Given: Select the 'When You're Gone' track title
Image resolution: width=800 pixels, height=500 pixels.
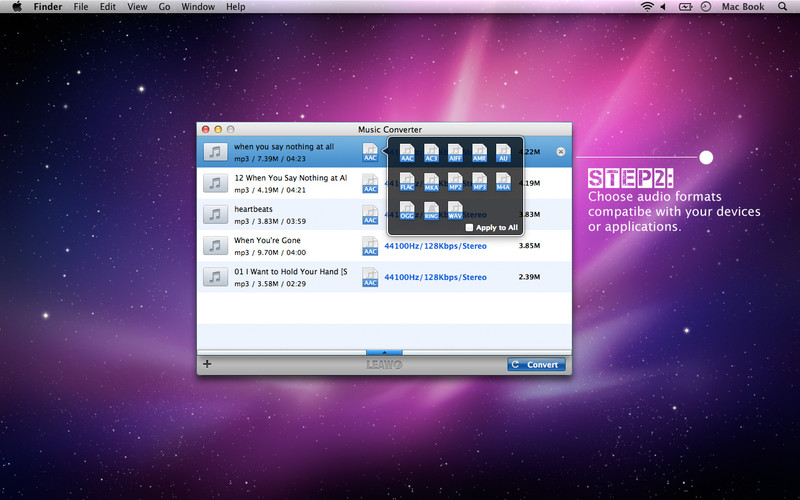Looking at the screenshot, I should (267, 240).
